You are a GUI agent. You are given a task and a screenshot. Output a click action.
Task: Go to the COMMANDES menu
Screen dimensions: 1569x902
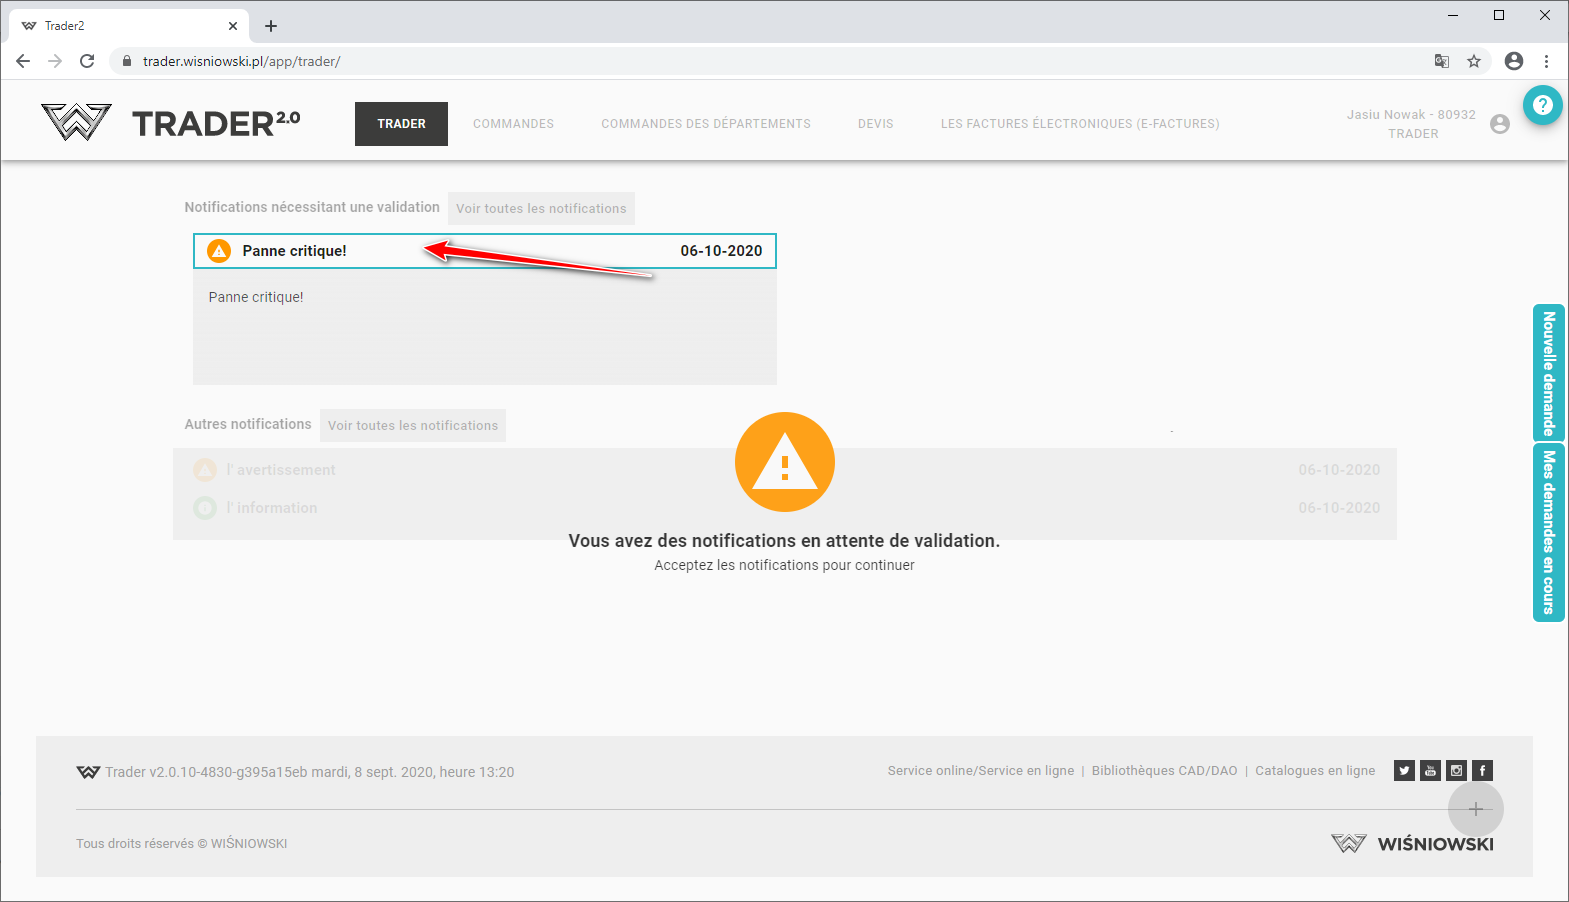(513, 124)
